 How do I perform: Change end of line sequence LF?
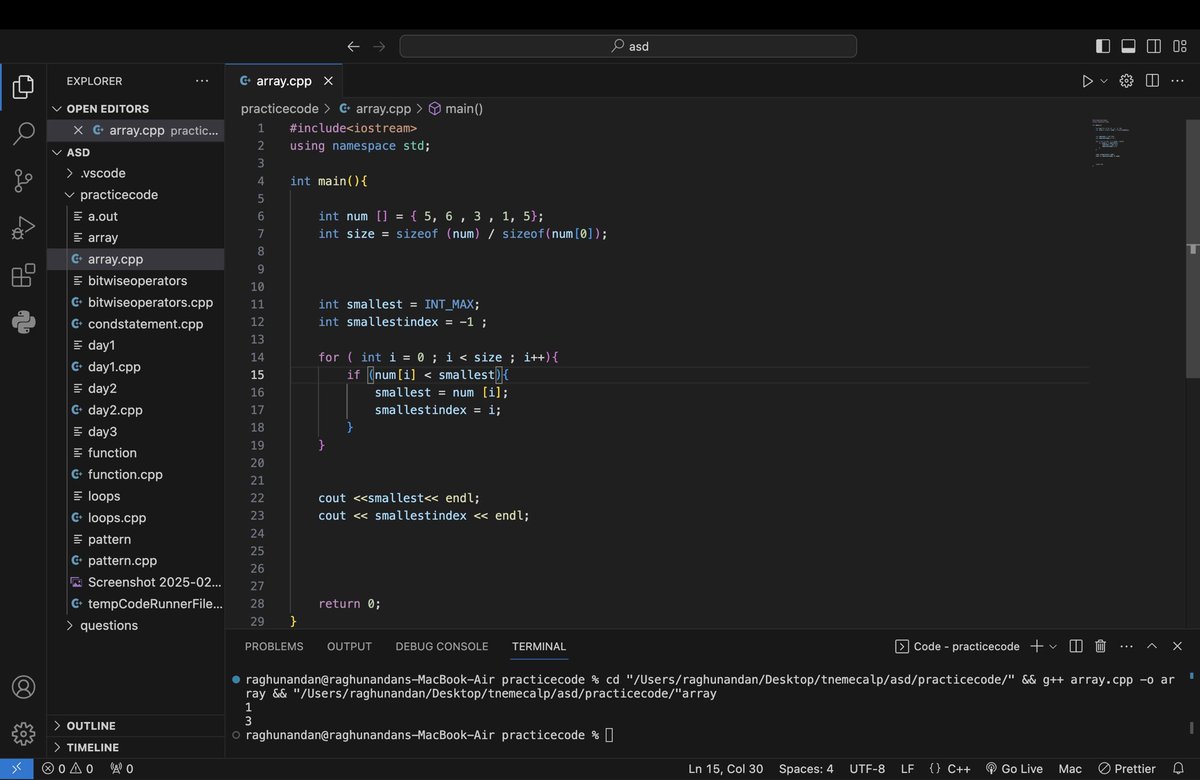click(907, 769)
